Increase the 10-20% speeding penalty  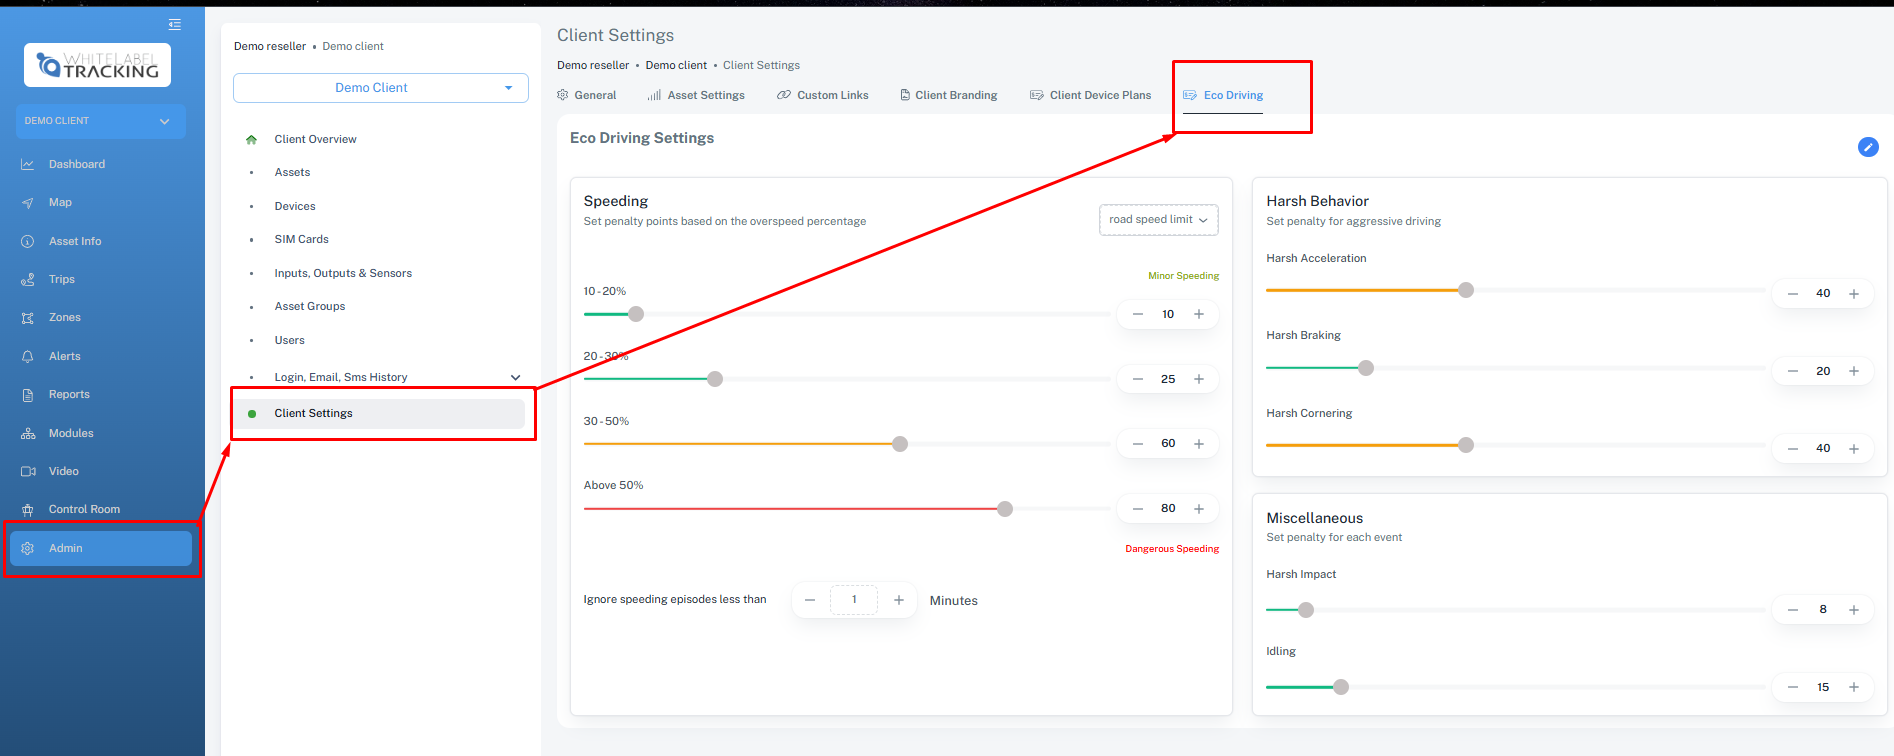[1198, 314]
